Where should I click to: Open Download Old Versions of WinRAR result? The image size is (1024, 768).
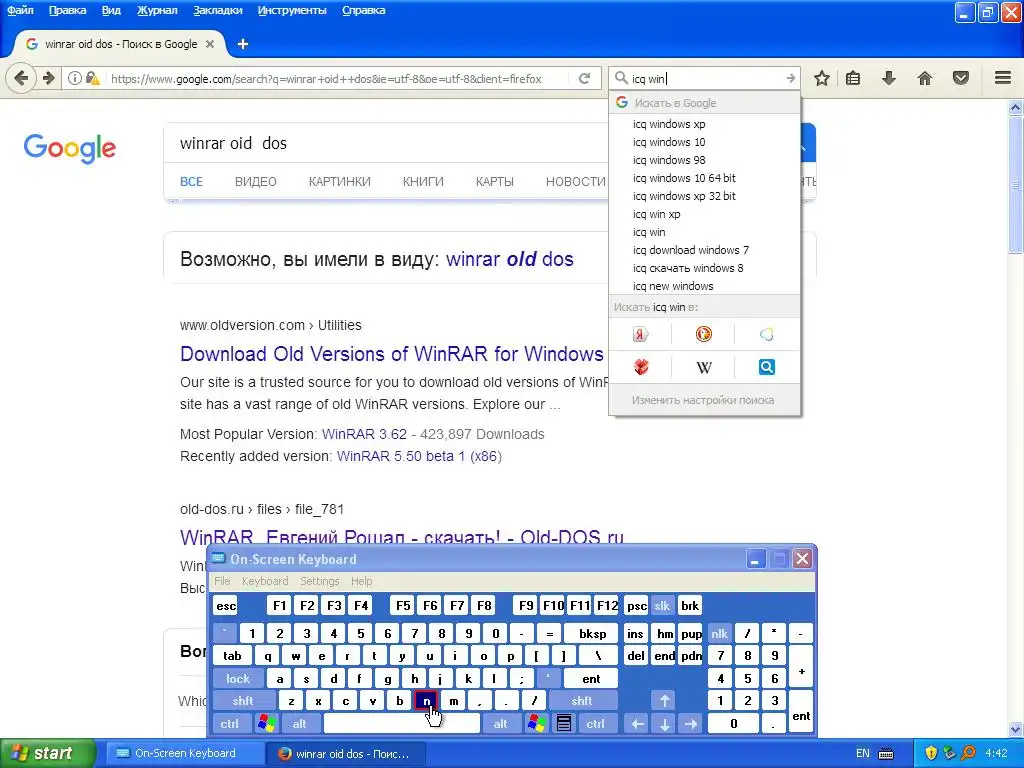392,354
